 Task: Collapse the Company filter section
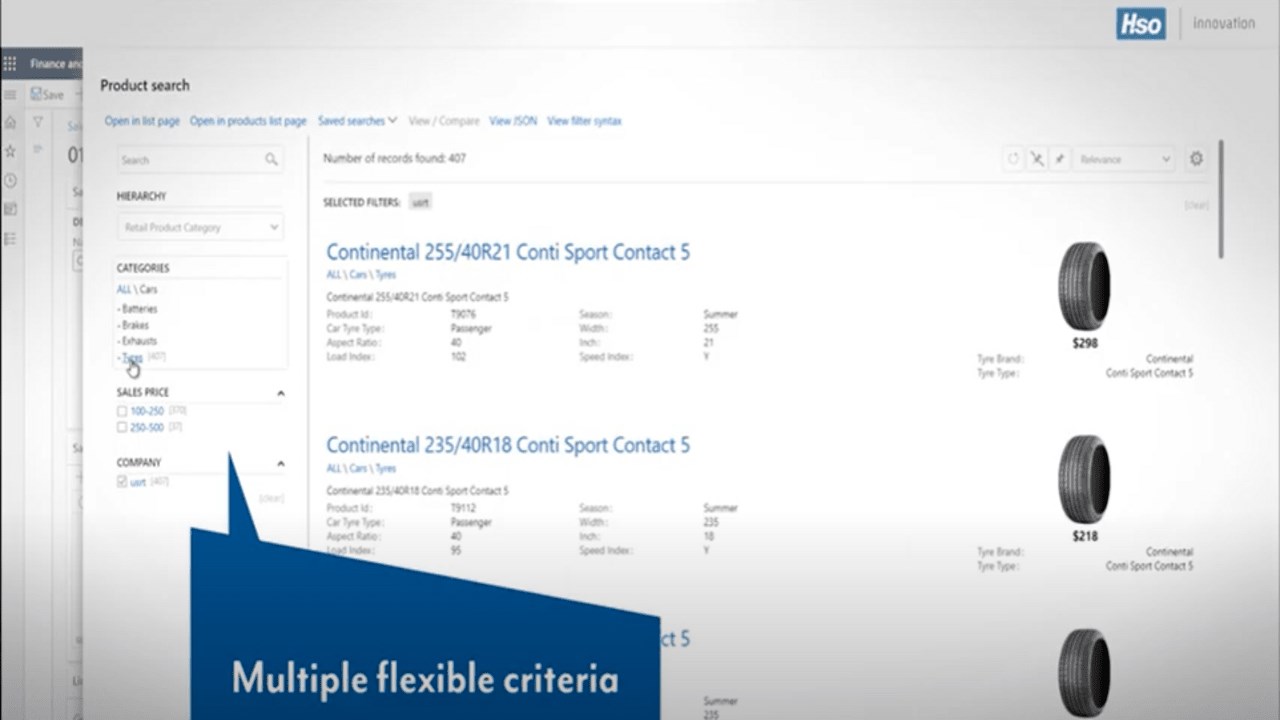point(280,463)
